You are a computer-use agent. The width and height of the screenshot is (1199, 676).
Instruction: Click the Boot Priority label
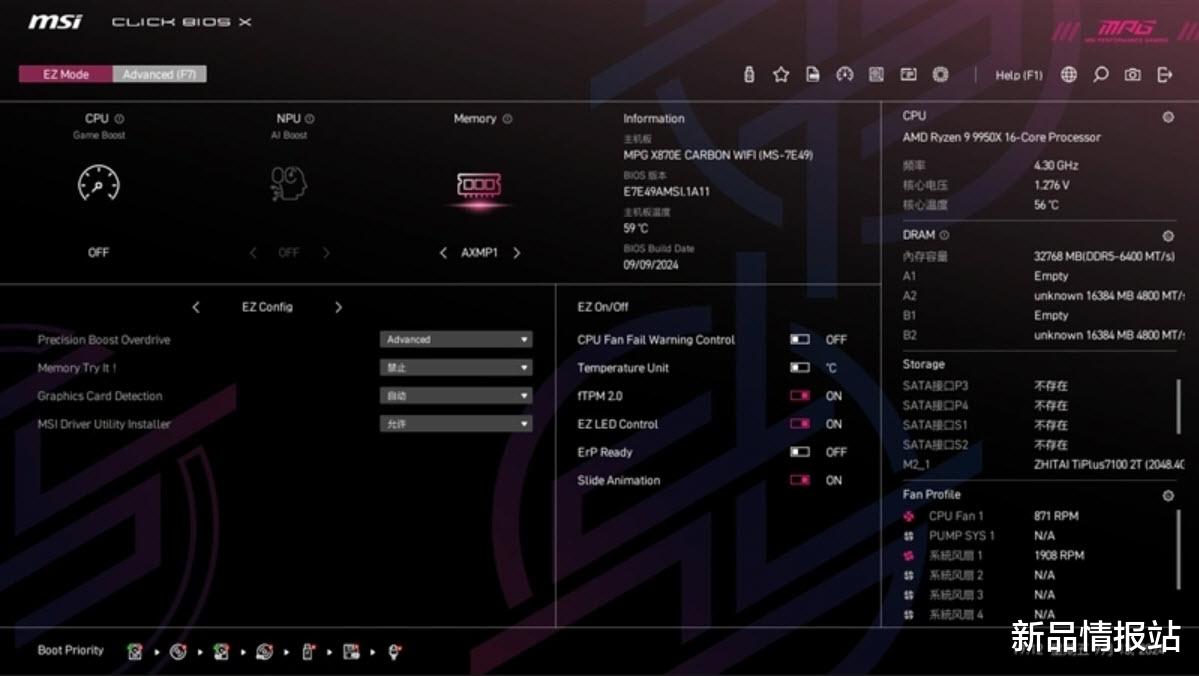[70, 650]
